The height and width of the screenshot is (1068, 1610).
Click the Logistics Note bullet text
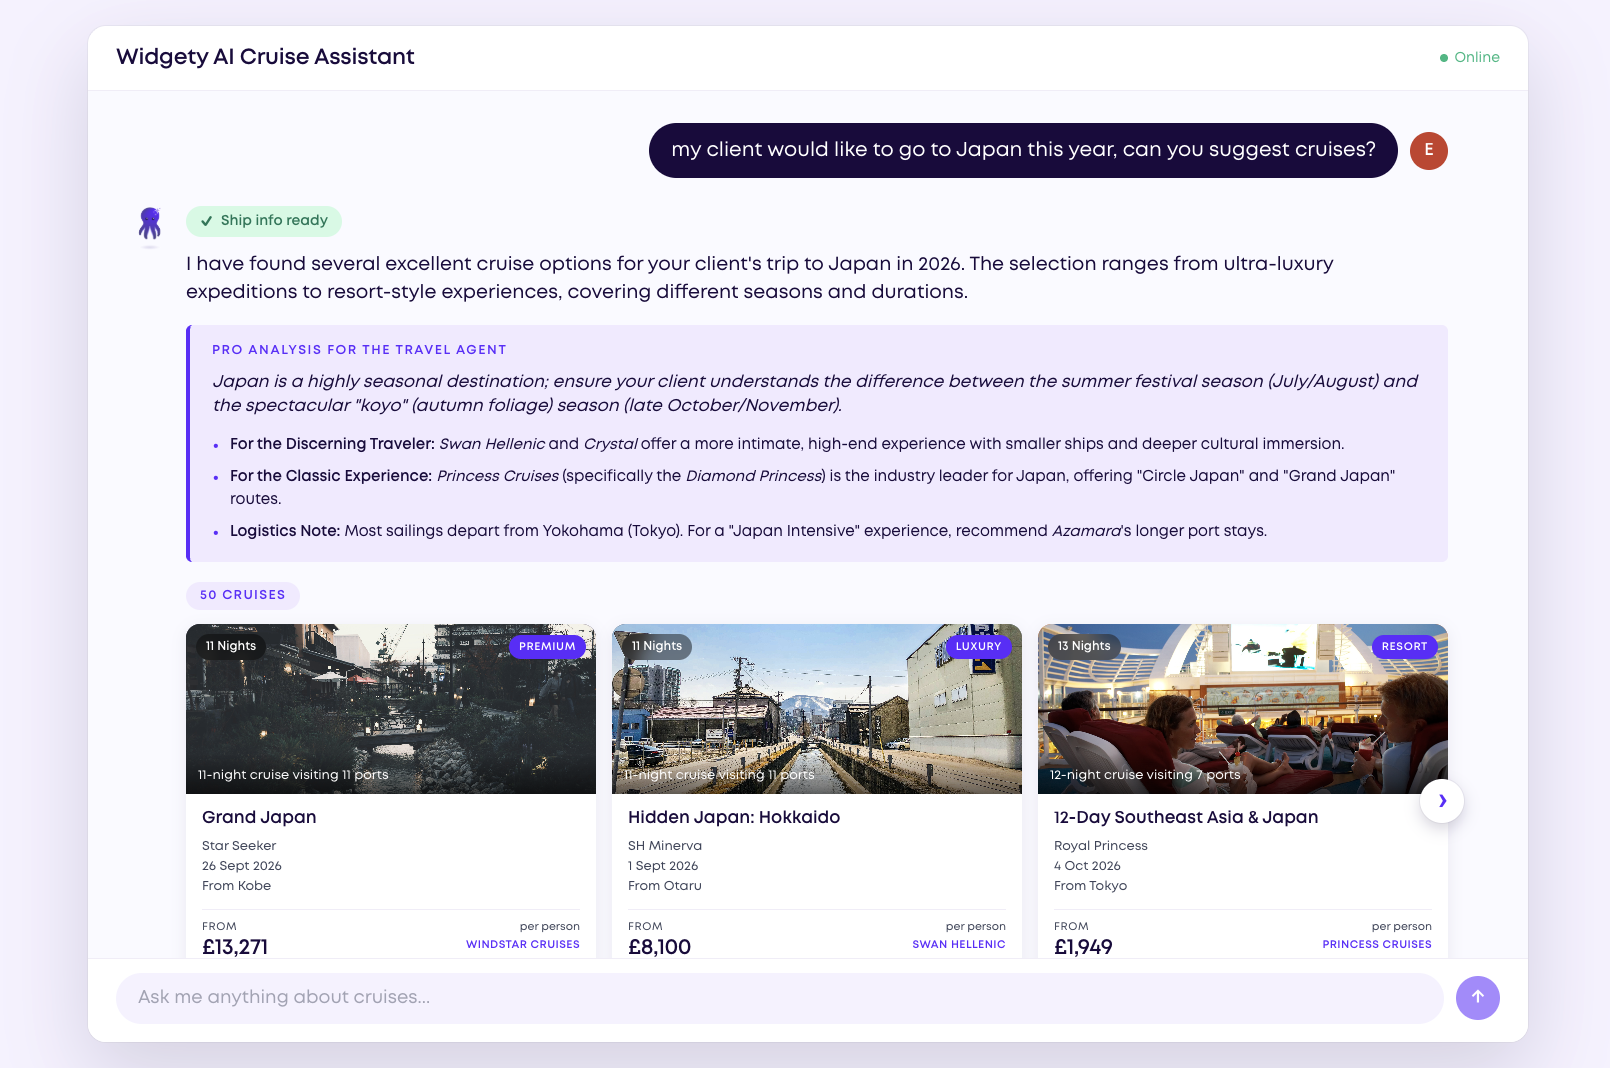748,531
